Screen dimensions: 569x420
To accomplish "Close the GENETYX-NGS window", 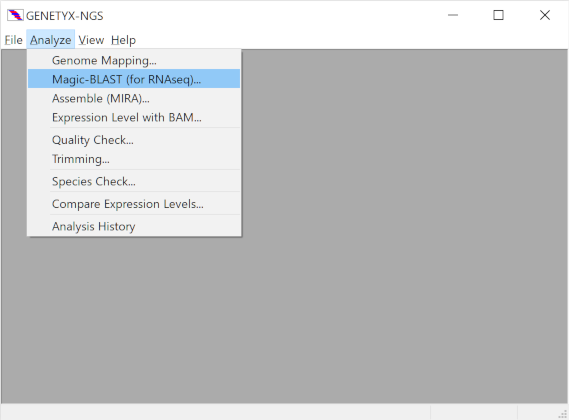I will point(544,15).
